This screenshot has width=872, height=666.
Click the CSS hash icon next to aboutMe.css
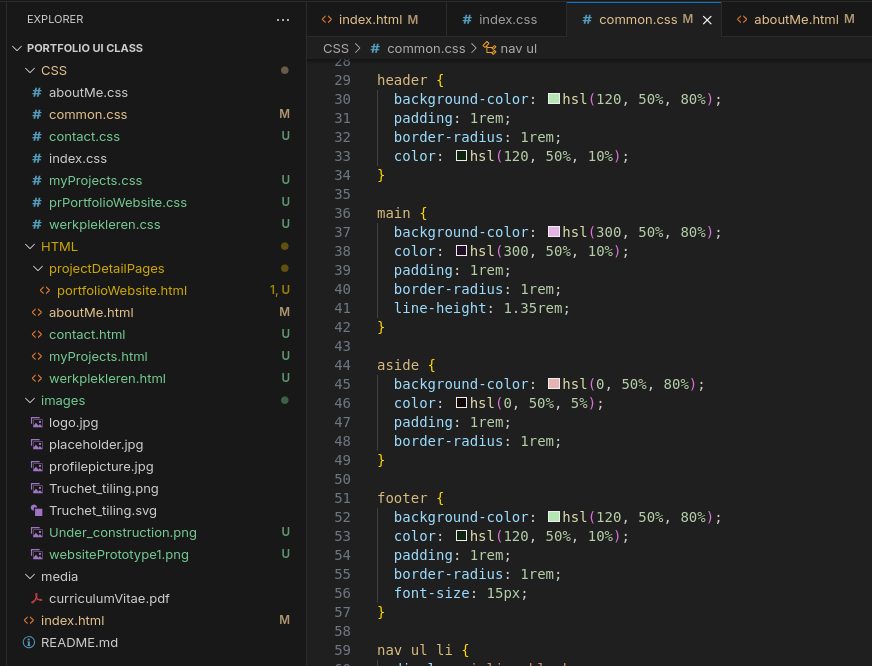(x=37, y=92)
